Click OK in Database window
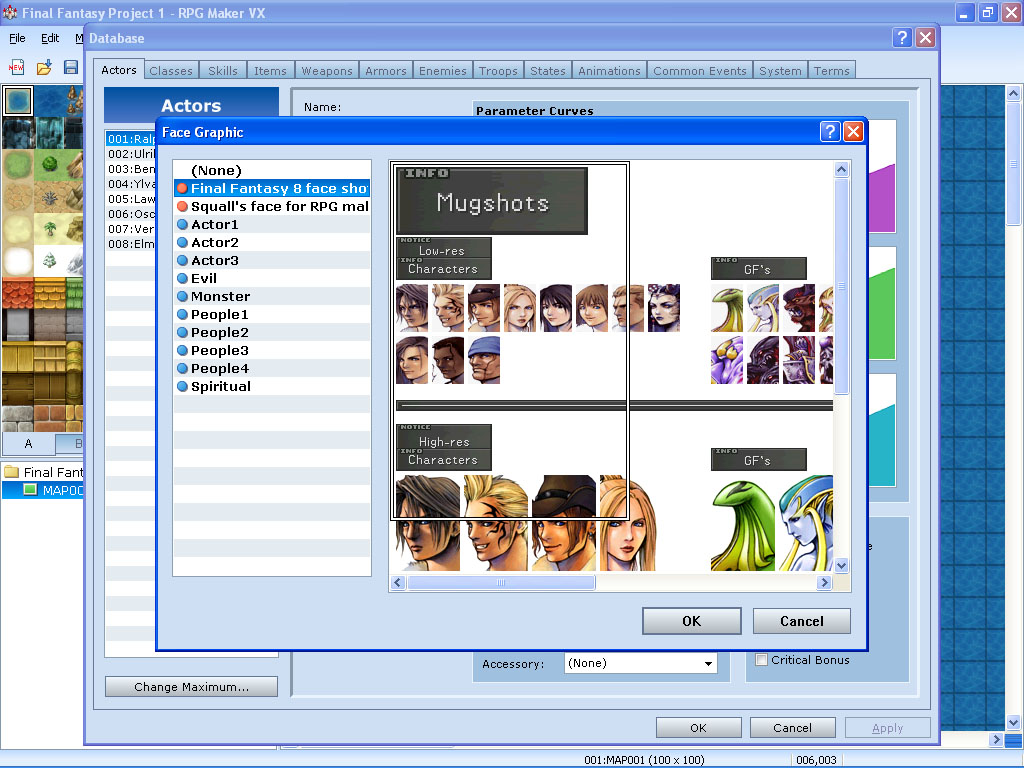Image resolution: width=1024 pixels, height=768 pixels. coord(698,728)
